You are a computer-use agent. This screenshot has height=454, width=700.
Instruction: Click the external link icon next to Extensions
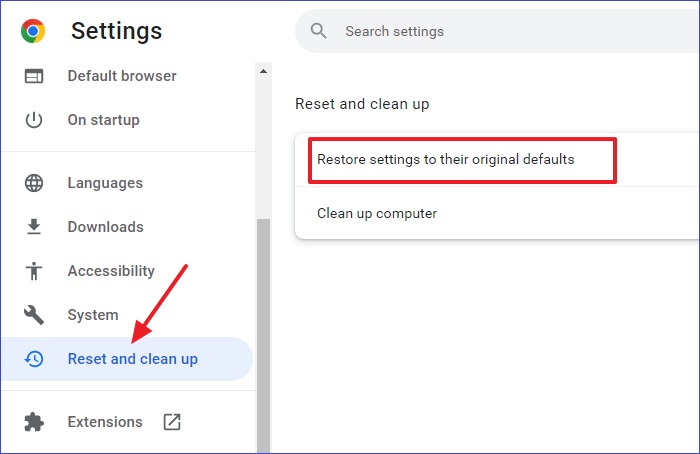172,422
